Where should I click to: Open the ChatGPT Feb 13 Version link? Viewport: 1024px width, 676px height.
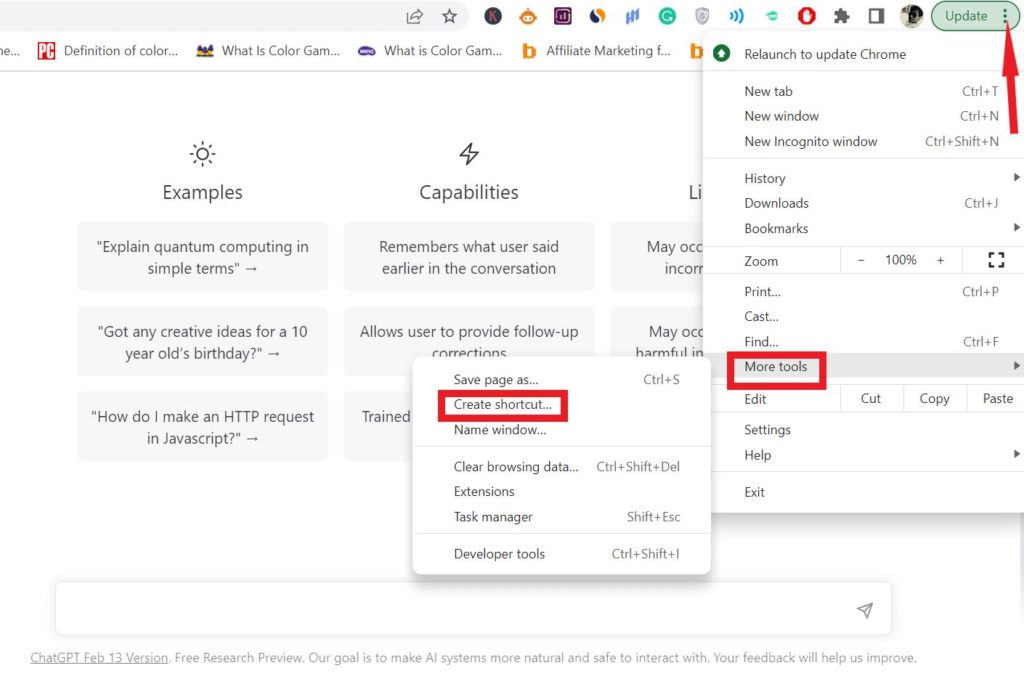coord(99,658)
